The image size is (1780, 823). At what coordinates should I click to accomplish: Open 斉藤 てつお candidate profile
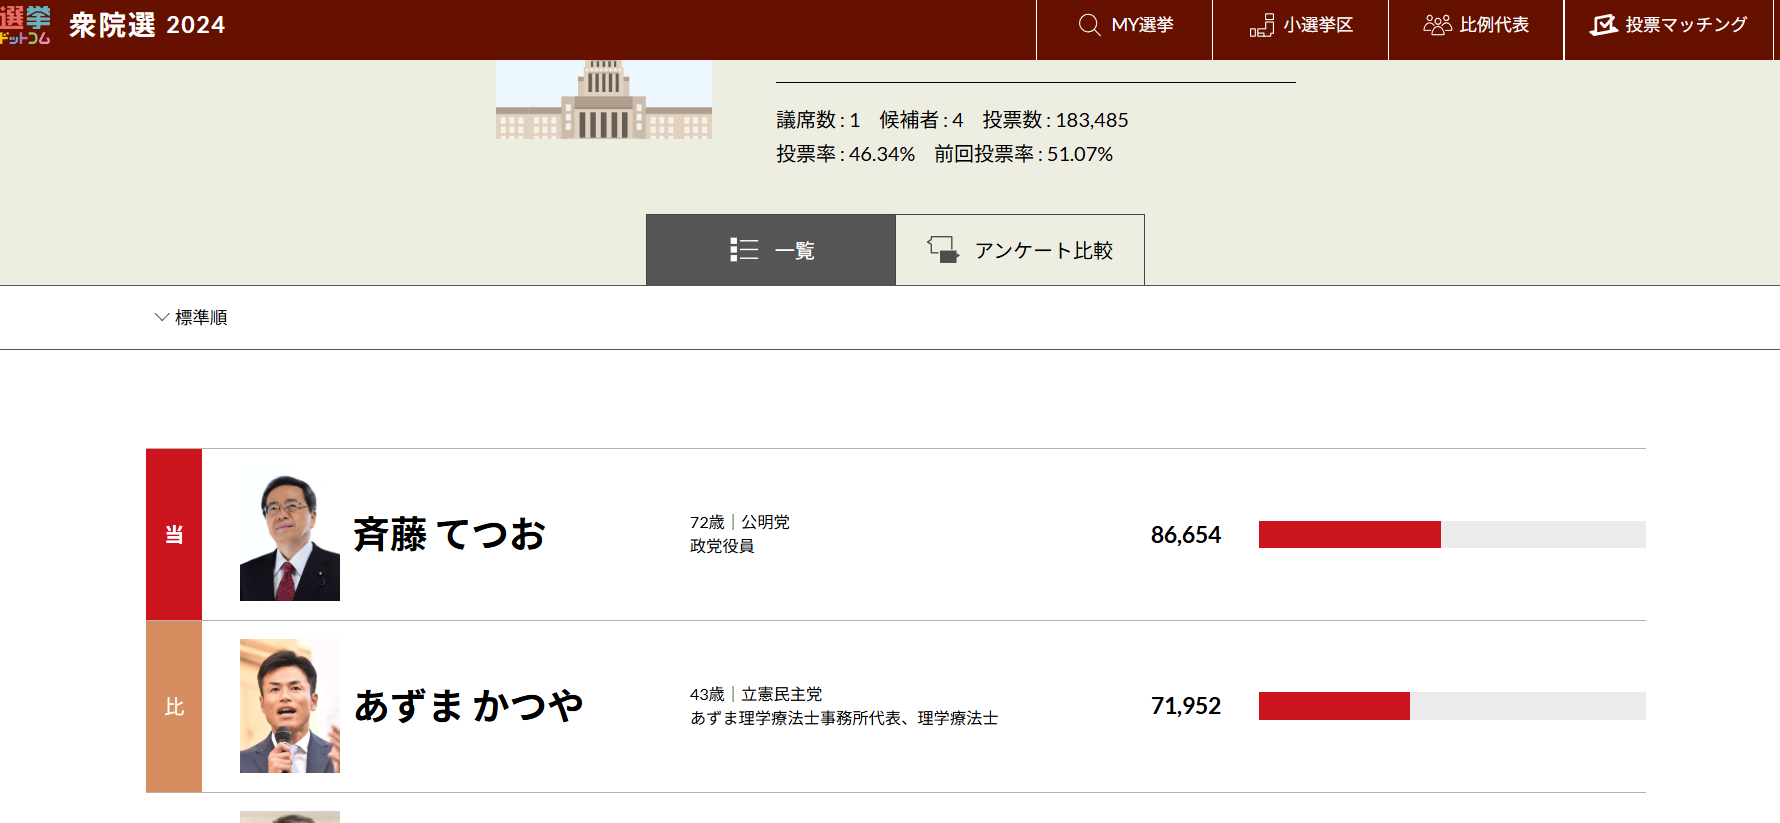tap(449, 535)
